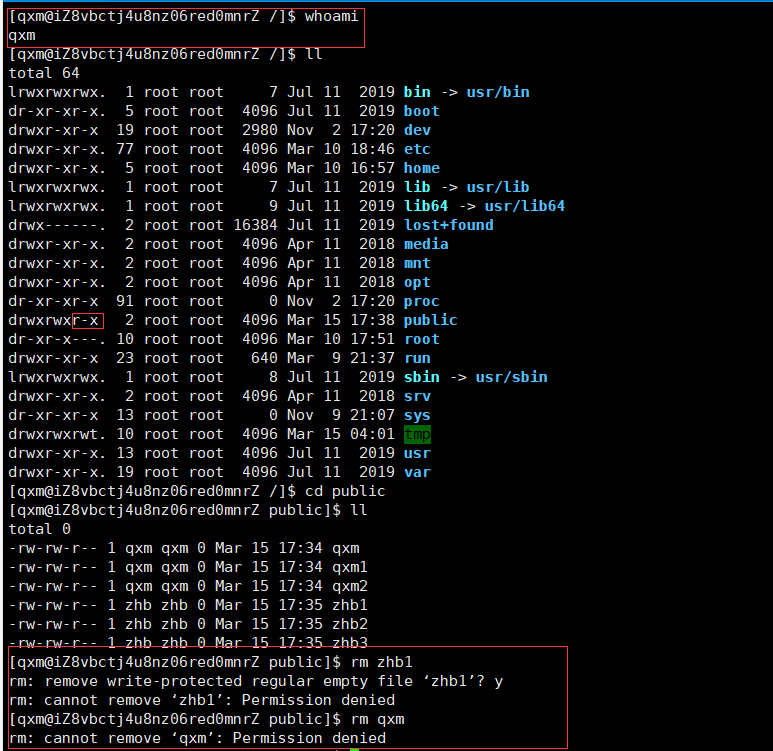Click the 'sbin' directory name
The height and width of the screenshot is (751, 773).
point(422,377)
